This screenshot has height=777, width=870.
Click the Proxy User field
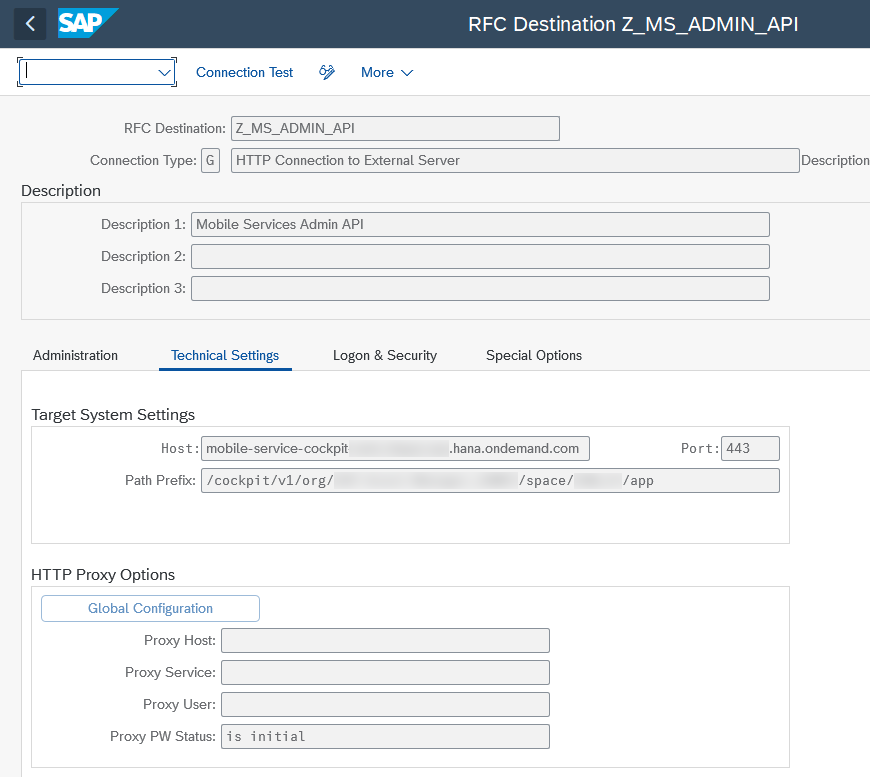click(x=385, y=705)
